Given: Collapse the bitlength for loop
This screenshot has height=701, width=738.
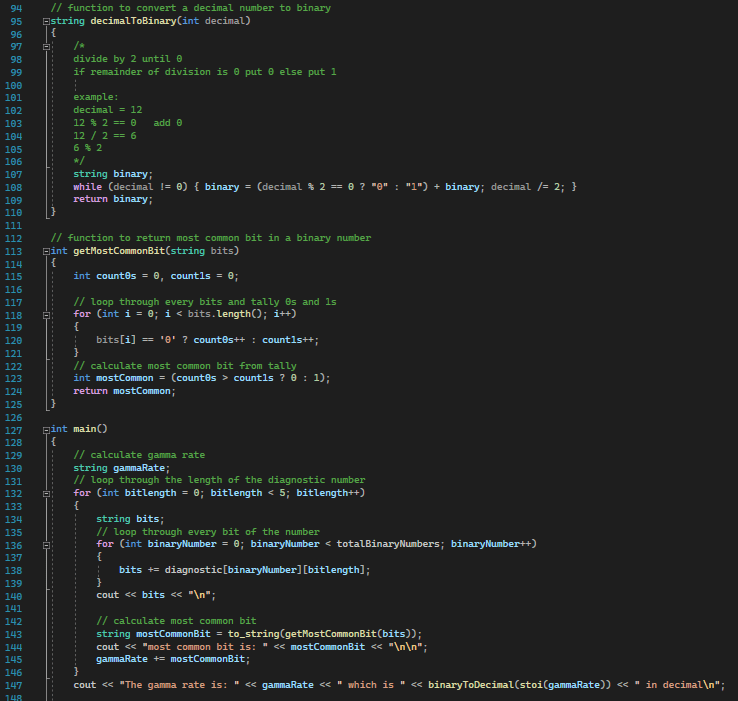Looking at the screenshot, I should [x=47, y=493].
